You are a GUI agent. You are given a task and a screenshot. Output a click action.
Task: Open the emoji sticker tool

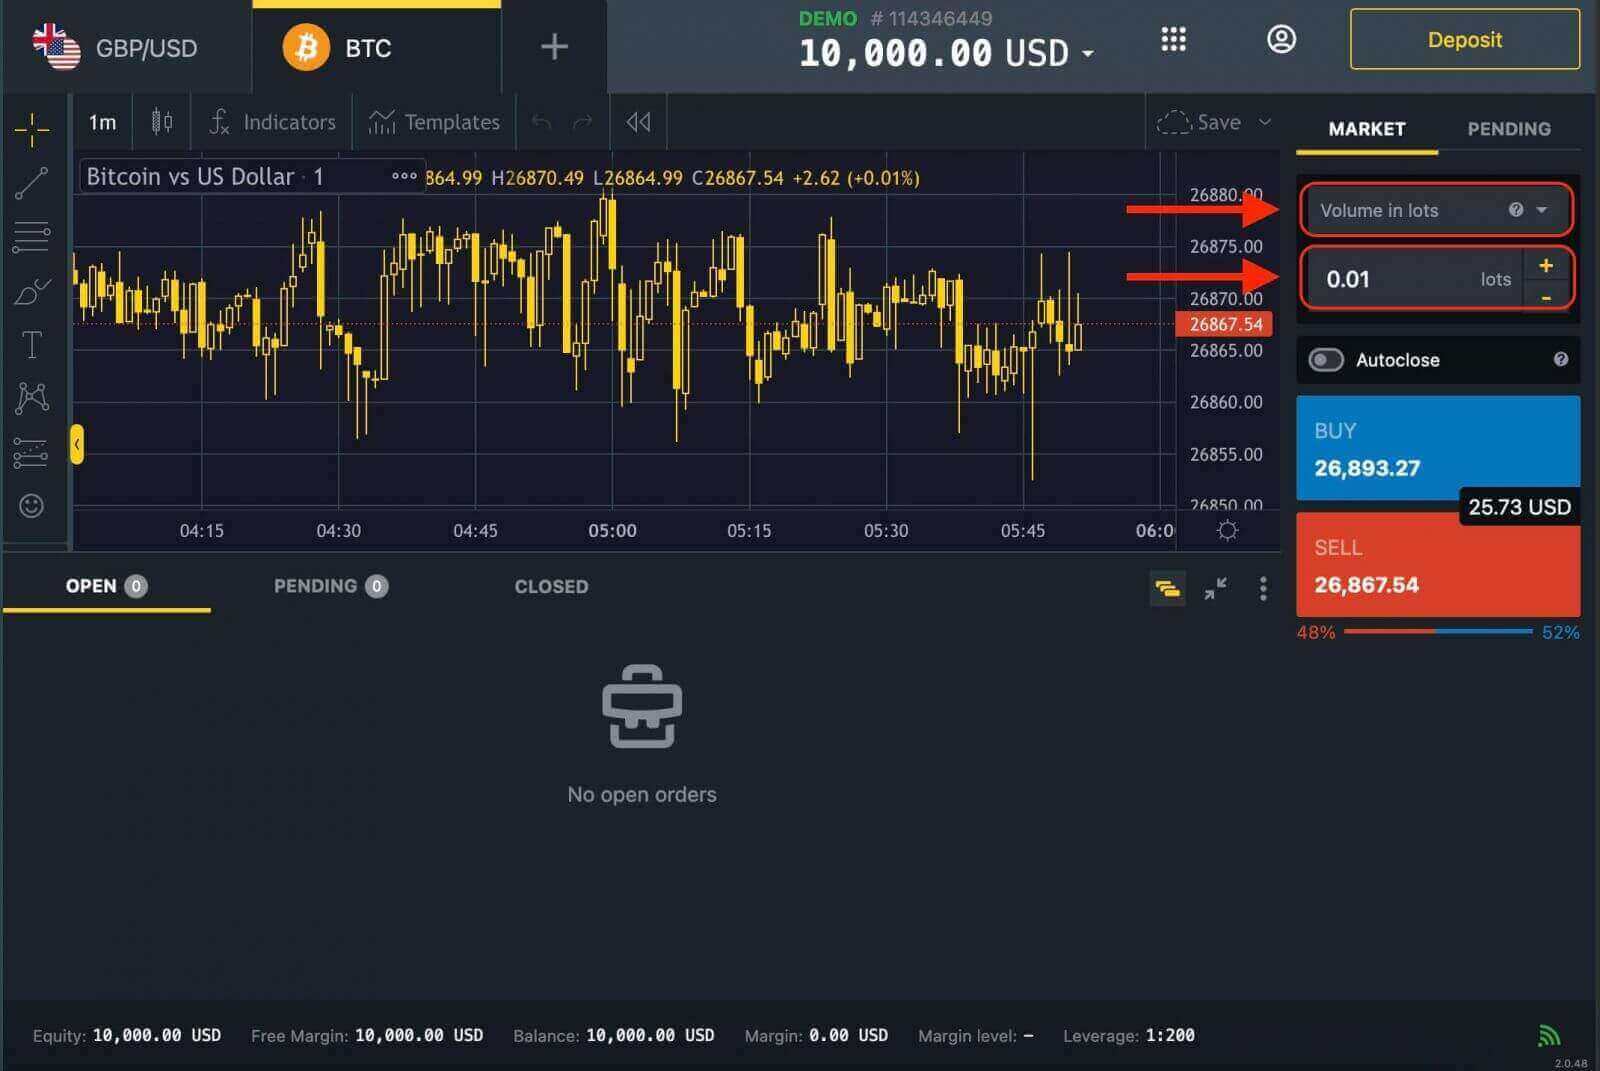(x=32, y=506)
